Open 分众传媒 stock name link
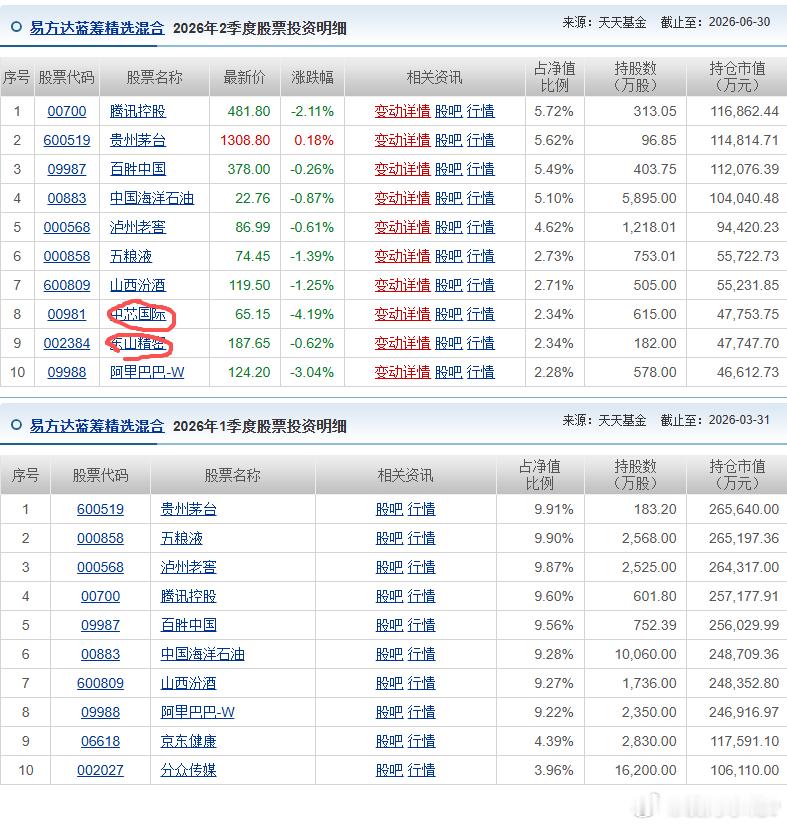This screenshot has width=787, height=826. point(189,770)
